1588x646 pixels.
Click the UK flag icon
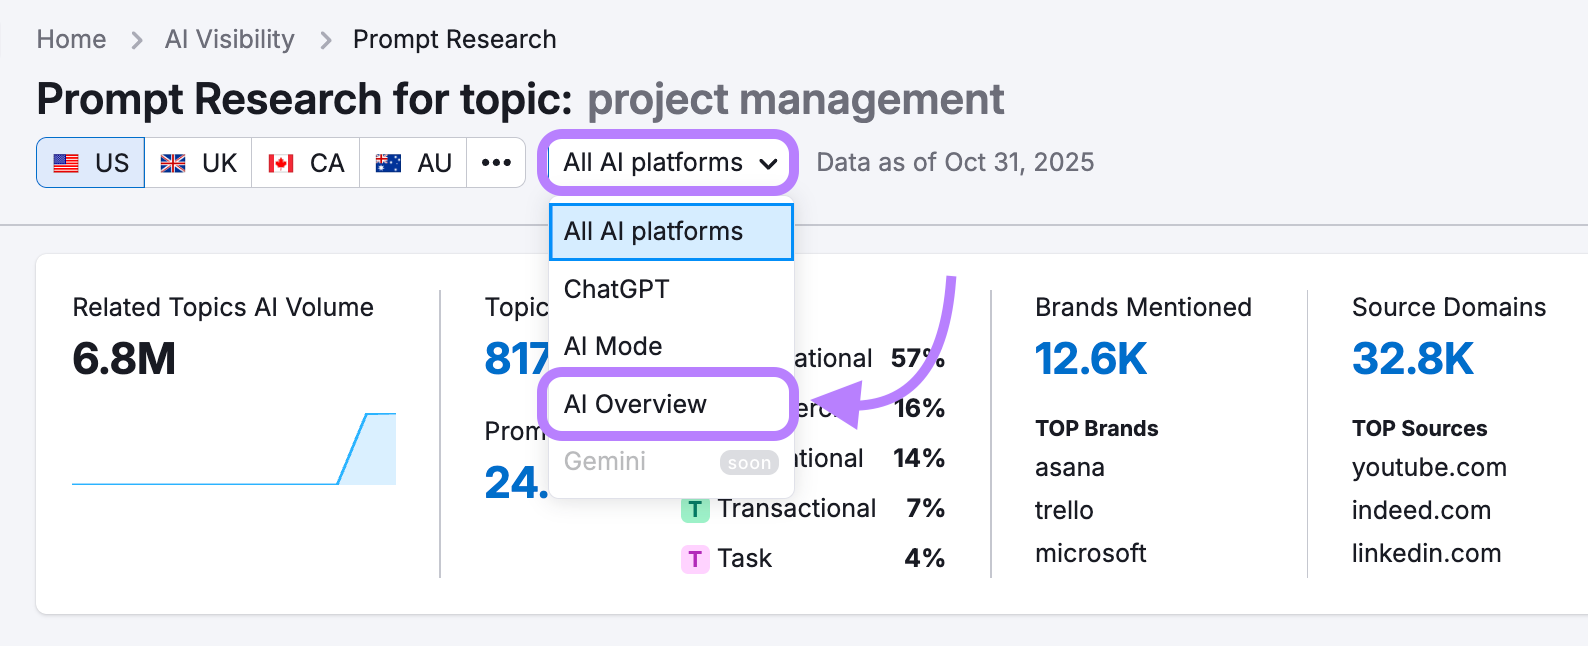pos(173,163)
